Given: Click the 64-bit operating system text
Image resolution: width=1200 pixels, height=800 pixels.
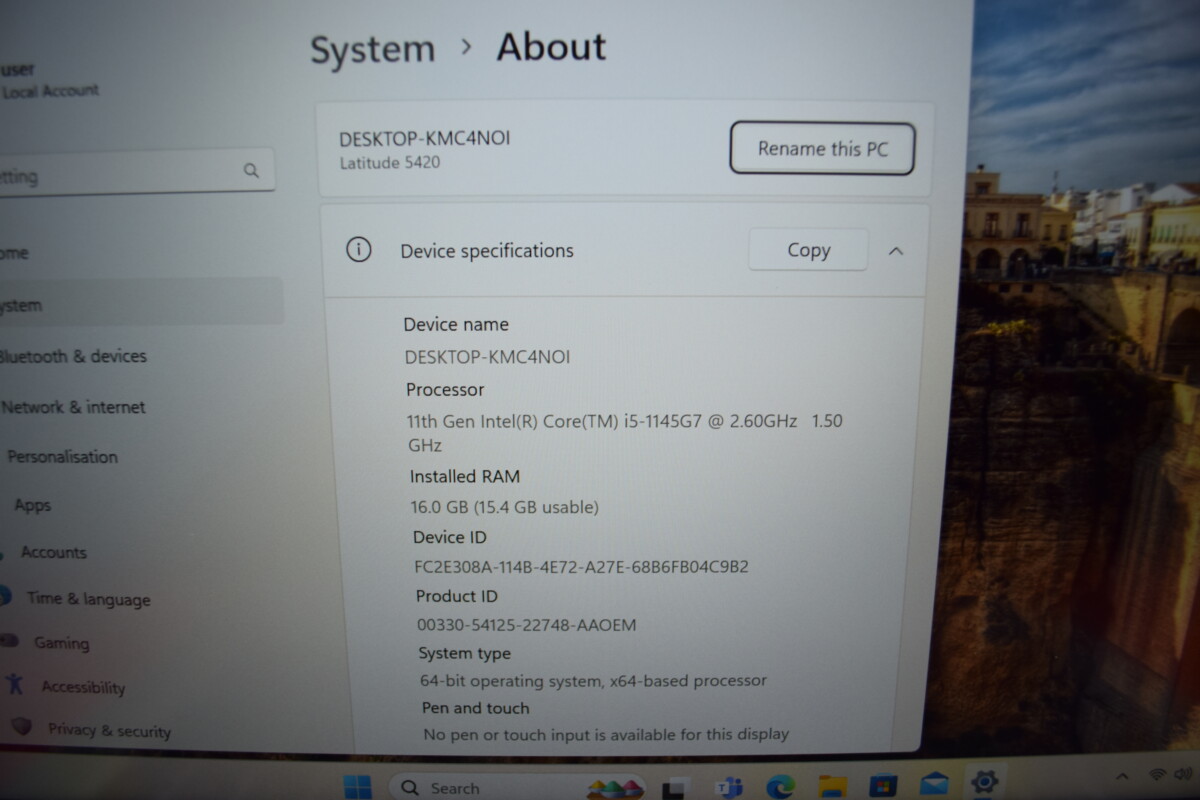Looking at the screenshot, I should pos(593,681).
